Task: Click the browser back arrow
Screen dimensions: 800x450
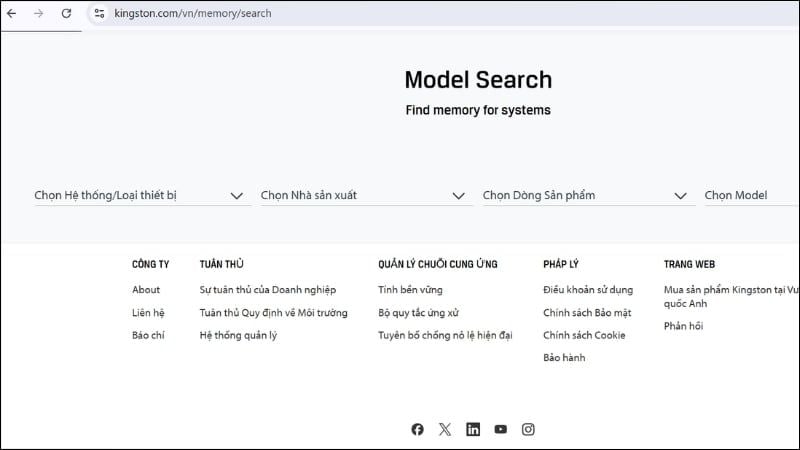Action: tap(12, 14)
